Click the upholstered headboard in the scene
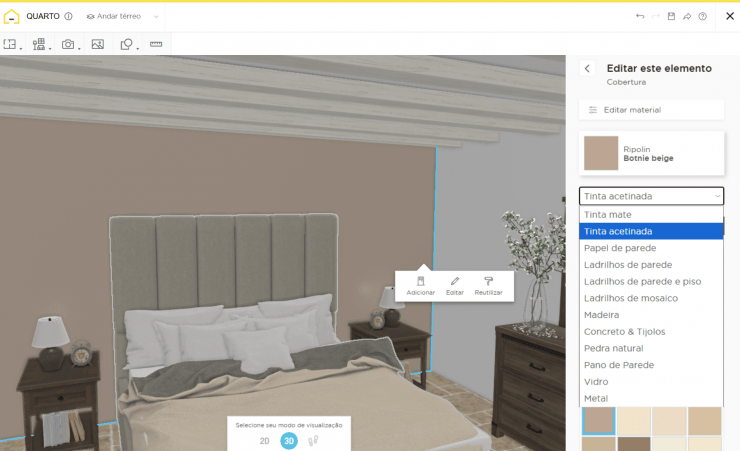The width and height of the screenshot is (740, 451). (x=223, y=262)
